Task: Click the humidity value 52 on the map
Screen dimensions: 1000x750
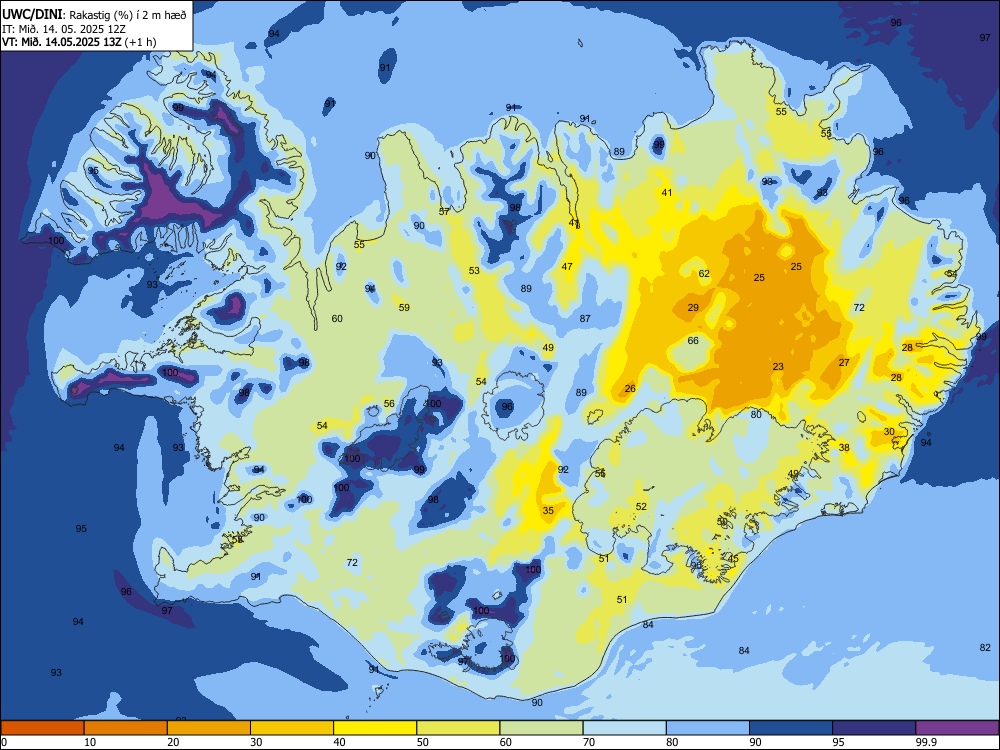Action: [642, 506]
